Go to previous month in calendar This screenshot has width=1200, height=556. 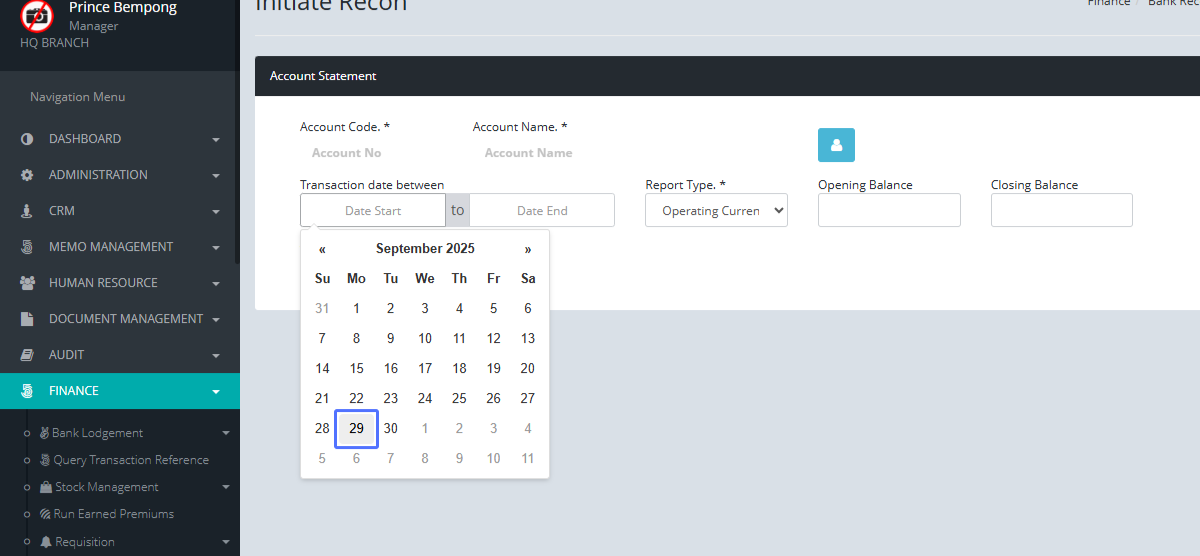point(322,249)
